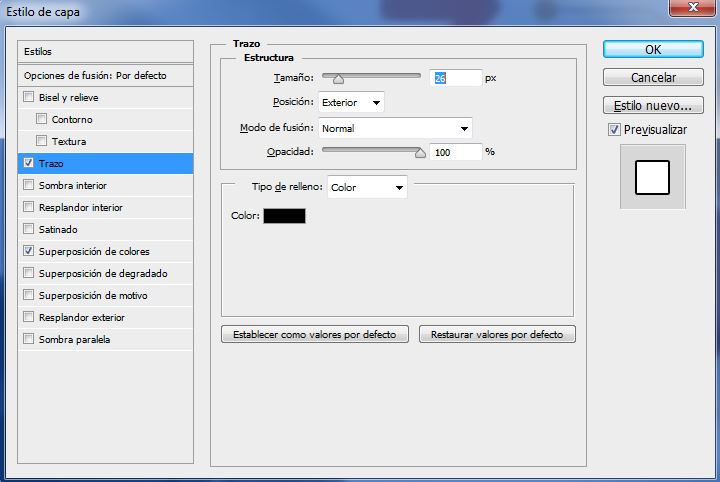
Task: Open the Sombra interior settings label
Action: [73, 185]
